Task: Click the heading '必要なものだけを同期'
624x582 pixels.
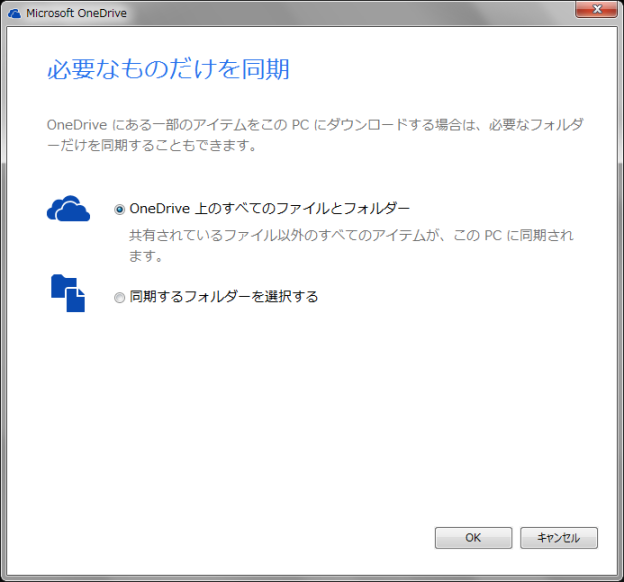Action: [168, 69]
